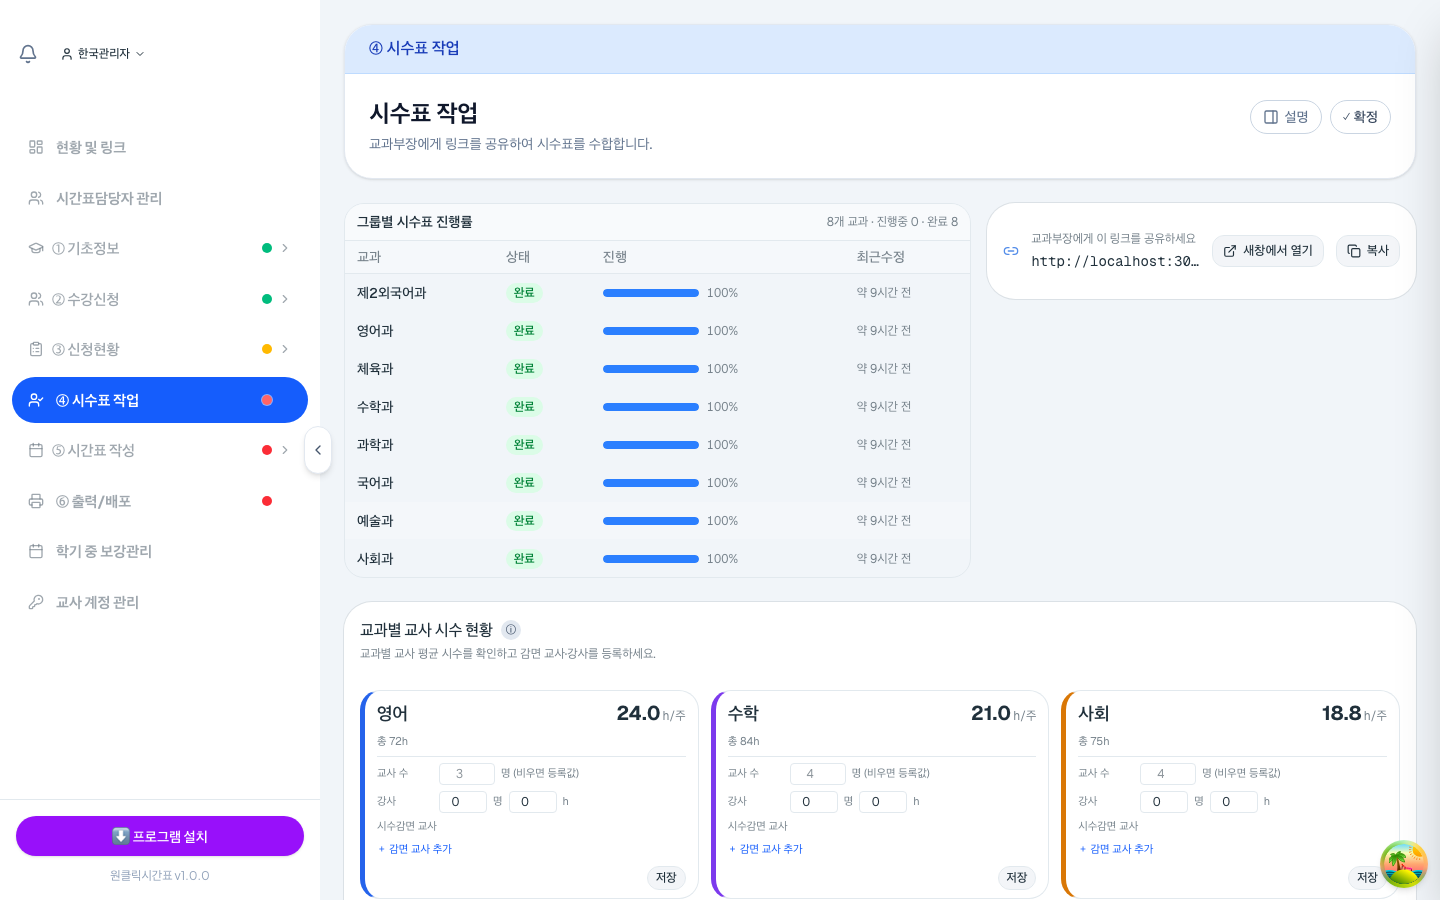The height and width of the screenshot is (900, 1440).
Task: Save the 수학 card with 저장
Action: tap(1017, 877)
